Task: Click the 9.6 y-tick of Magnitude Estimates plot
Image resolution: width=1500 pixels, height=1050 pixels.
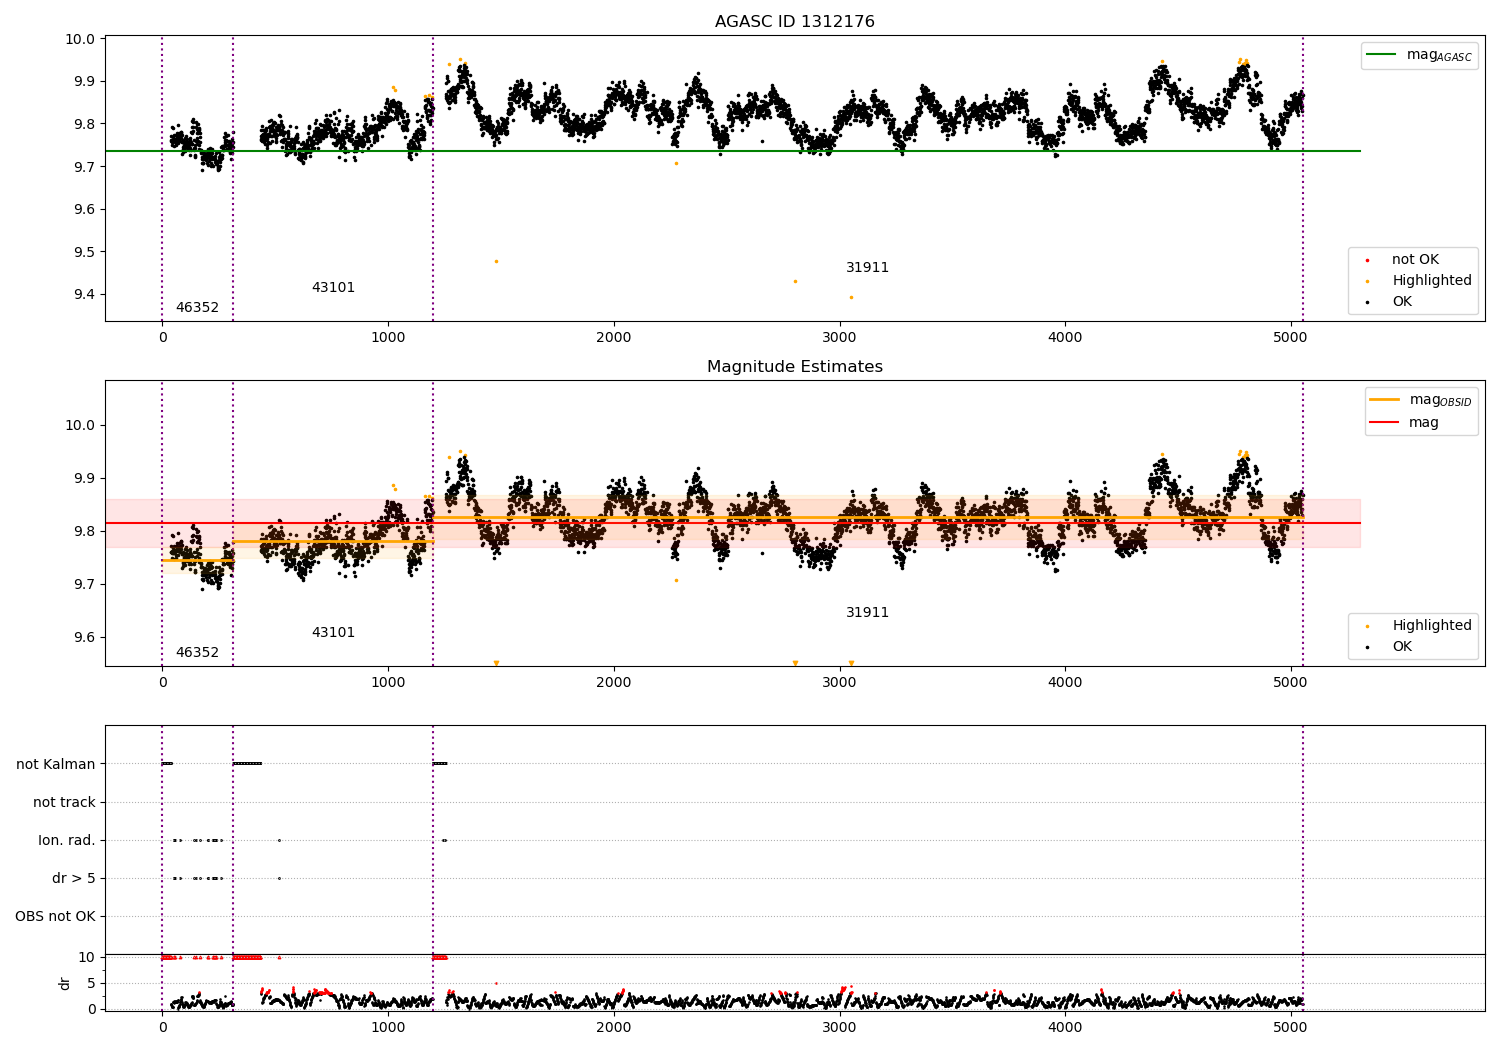Action: 84,638
